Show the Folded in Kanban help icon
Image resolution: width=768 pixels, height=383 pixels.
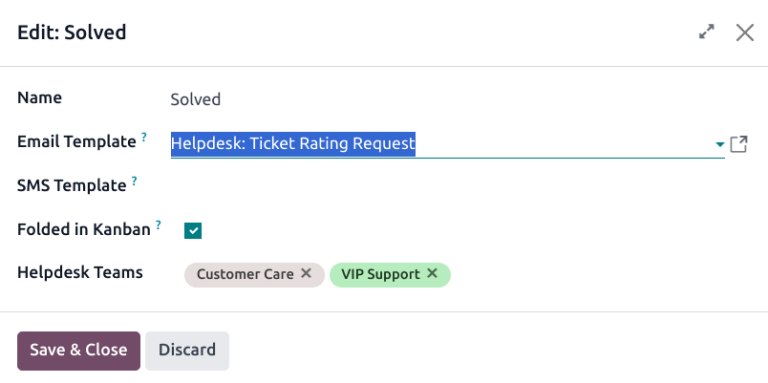(158, 225)
